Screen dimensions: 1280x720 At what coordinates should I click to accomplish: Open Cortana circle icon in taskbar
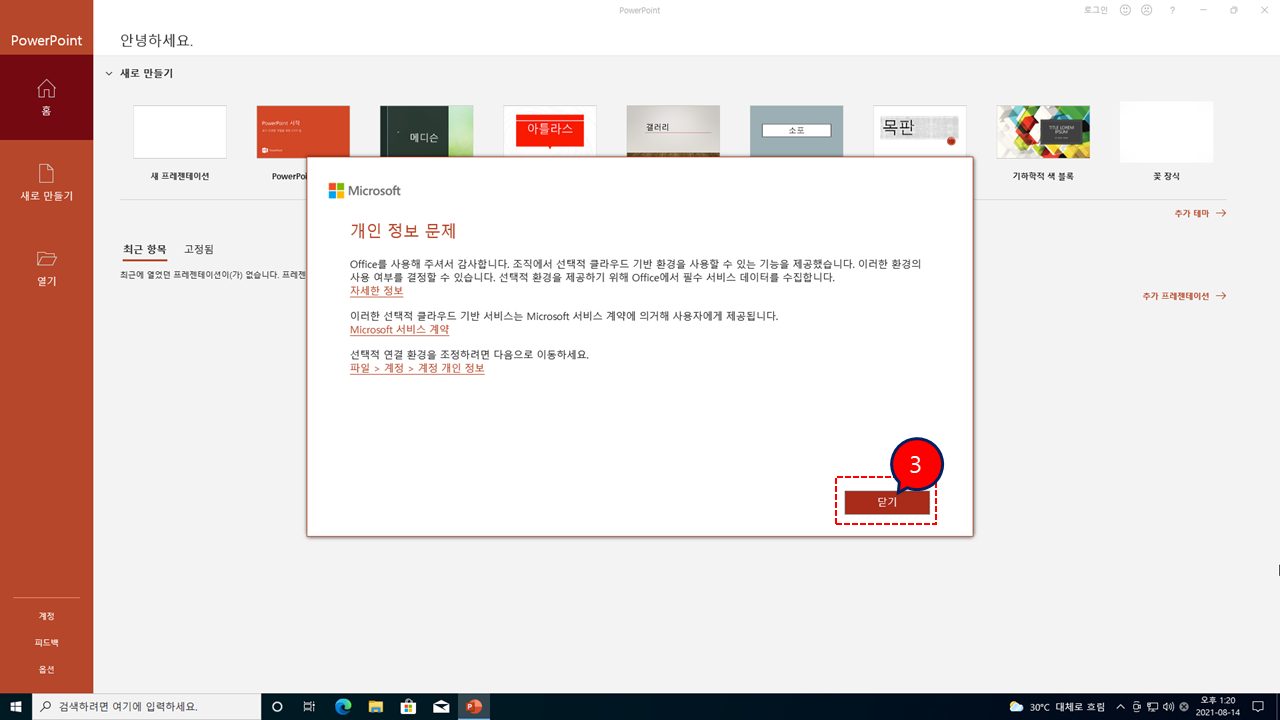[278, 706]
